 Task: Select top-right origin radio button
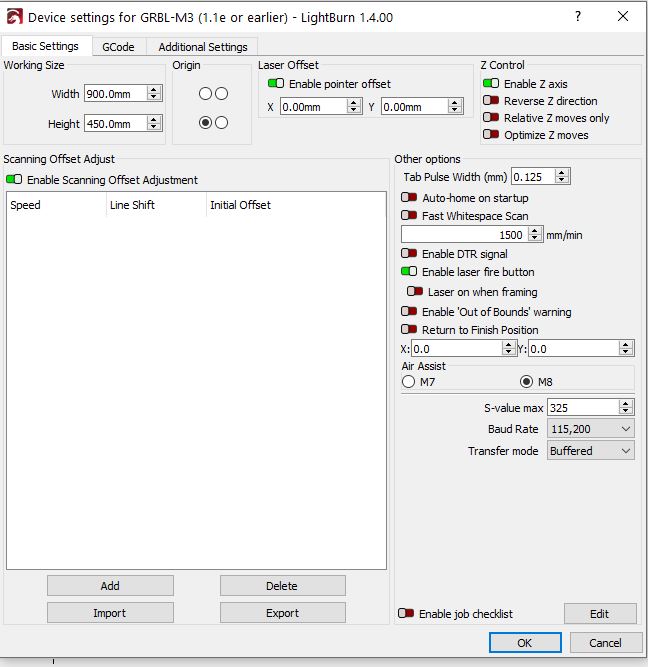click(x=221, y=94)
